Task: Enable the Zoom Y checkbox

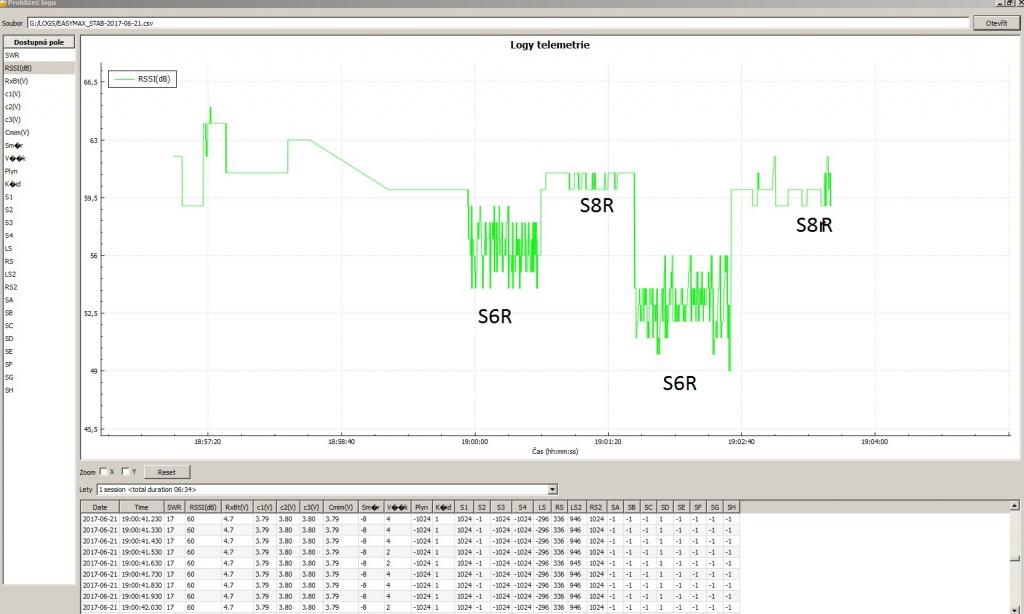Action: click(125, 471)
